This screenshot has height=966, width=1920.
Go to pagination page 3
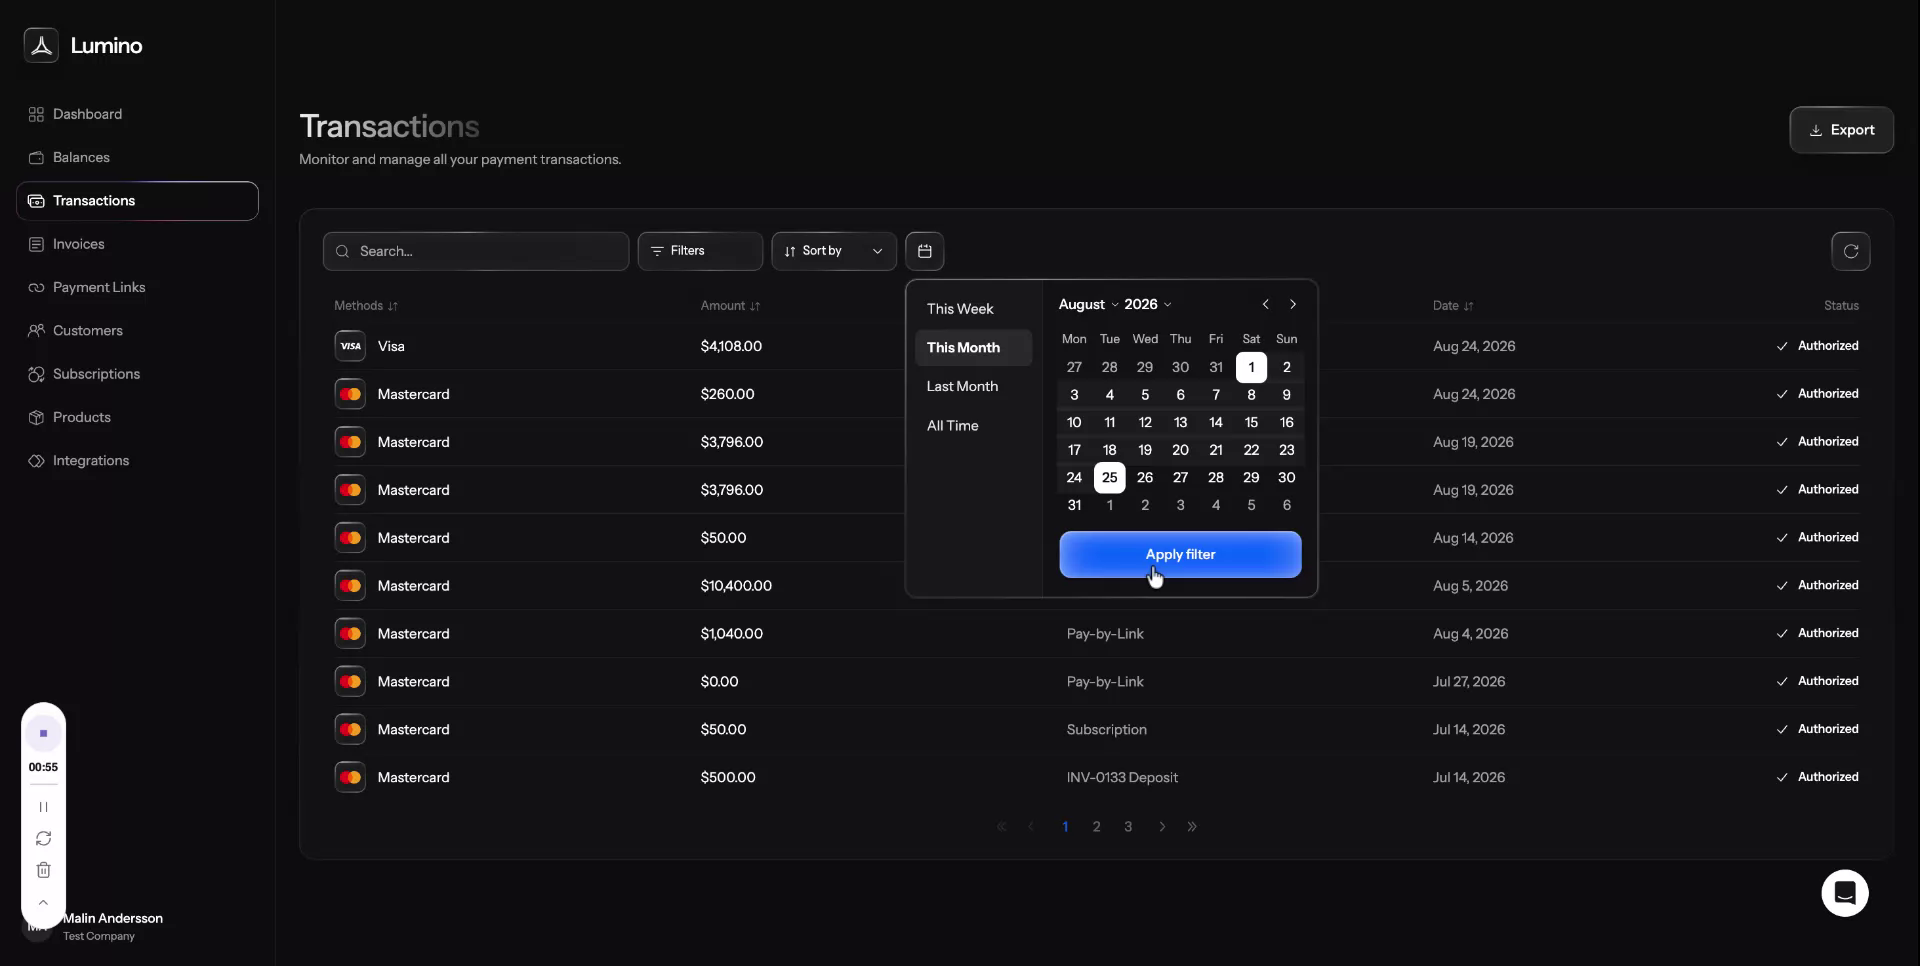(x=1128, y=827)
